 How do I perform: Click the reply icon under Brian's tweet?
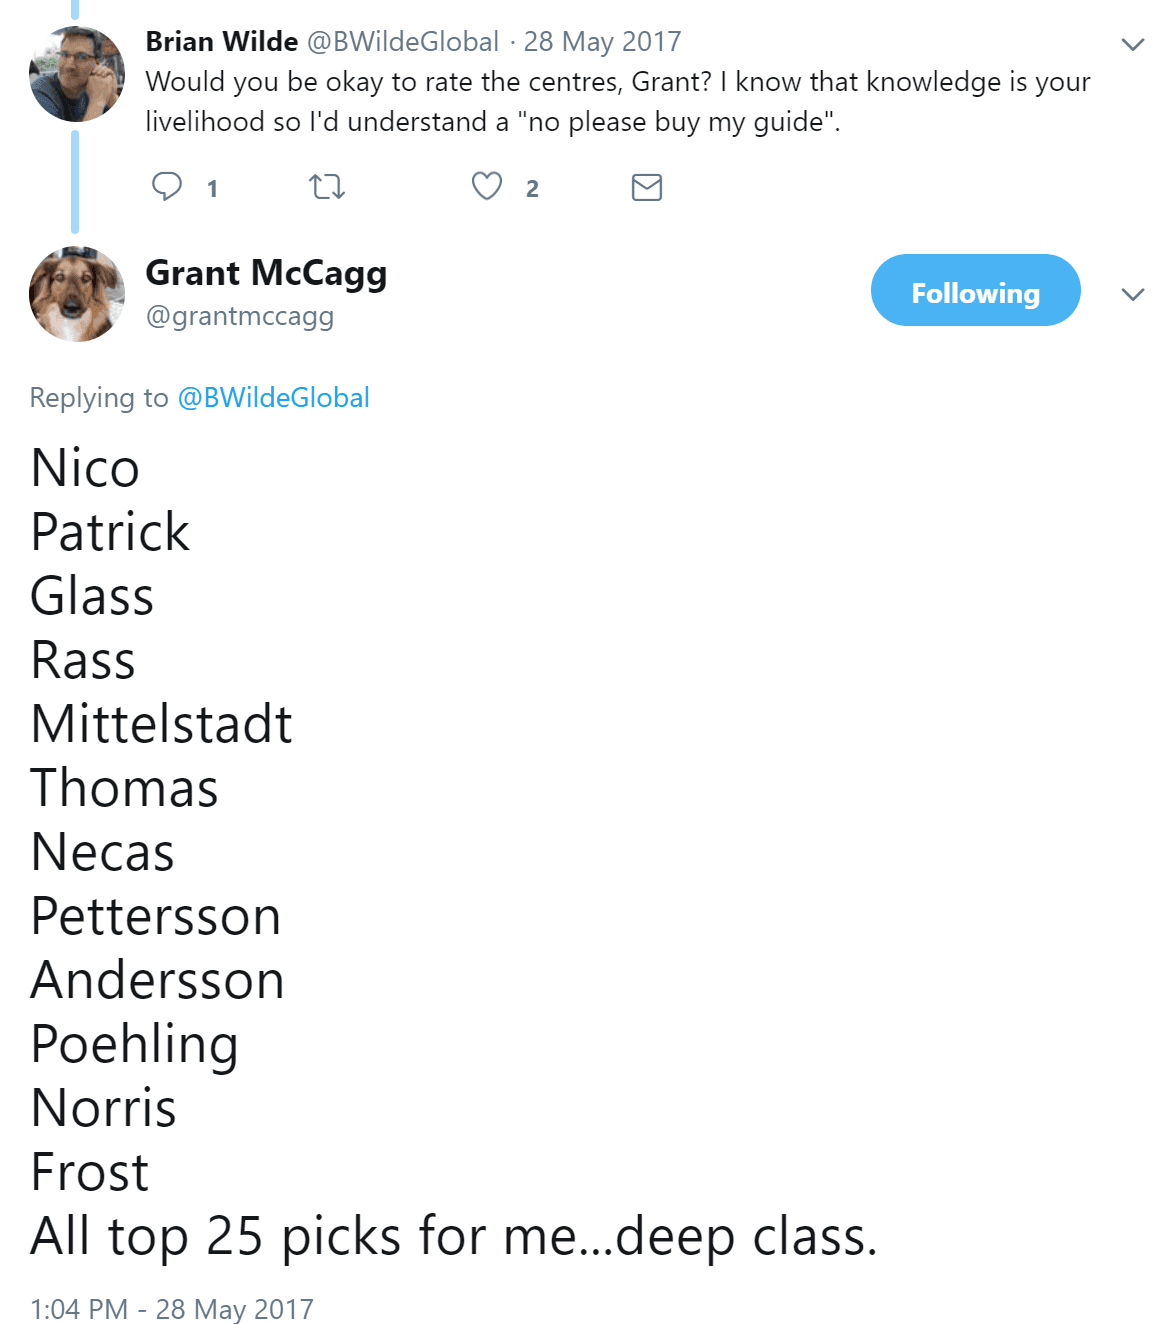pos(167,187)
